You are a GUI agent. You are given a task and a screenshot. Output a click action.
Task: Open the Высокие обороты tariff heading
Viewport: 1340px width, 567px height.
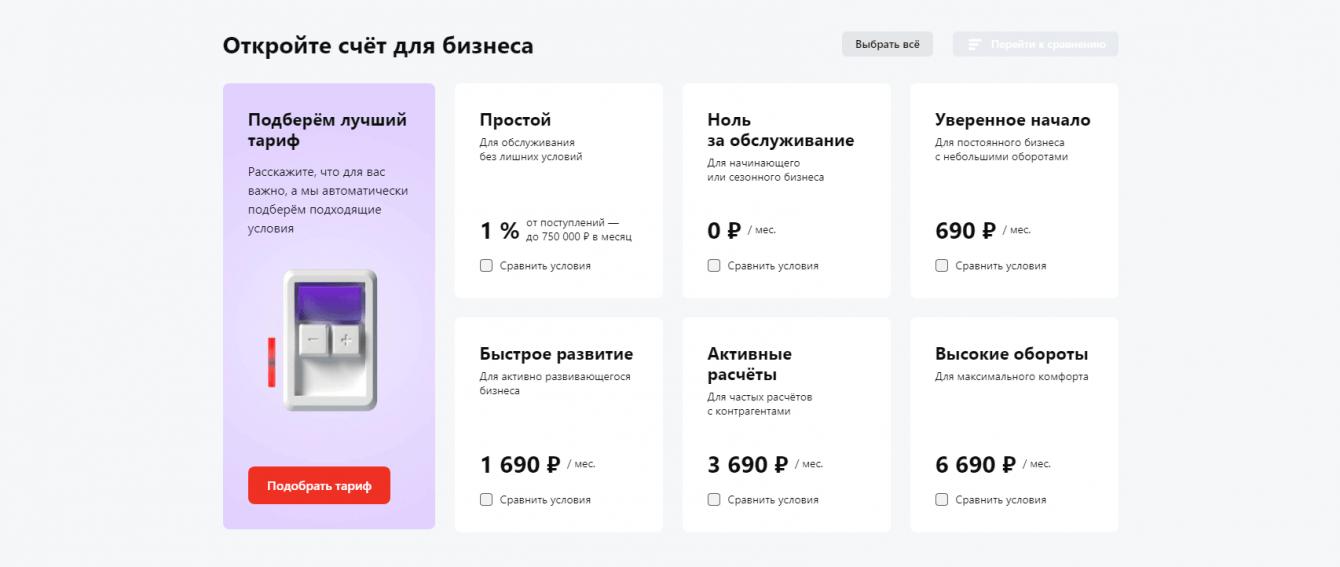pyautogui.click(x=1011, y=354)
